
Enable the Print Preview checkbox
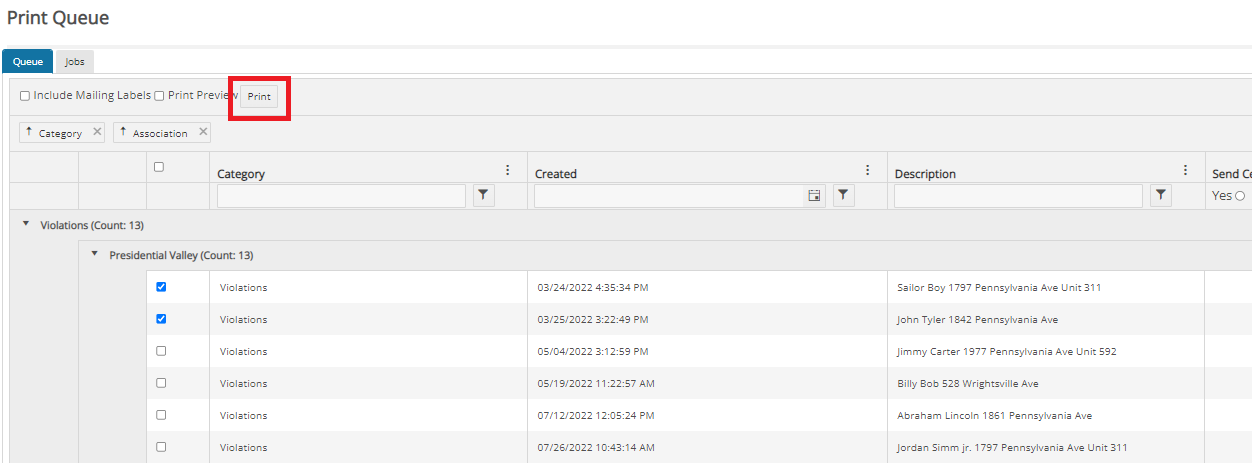tap(159, 96)
